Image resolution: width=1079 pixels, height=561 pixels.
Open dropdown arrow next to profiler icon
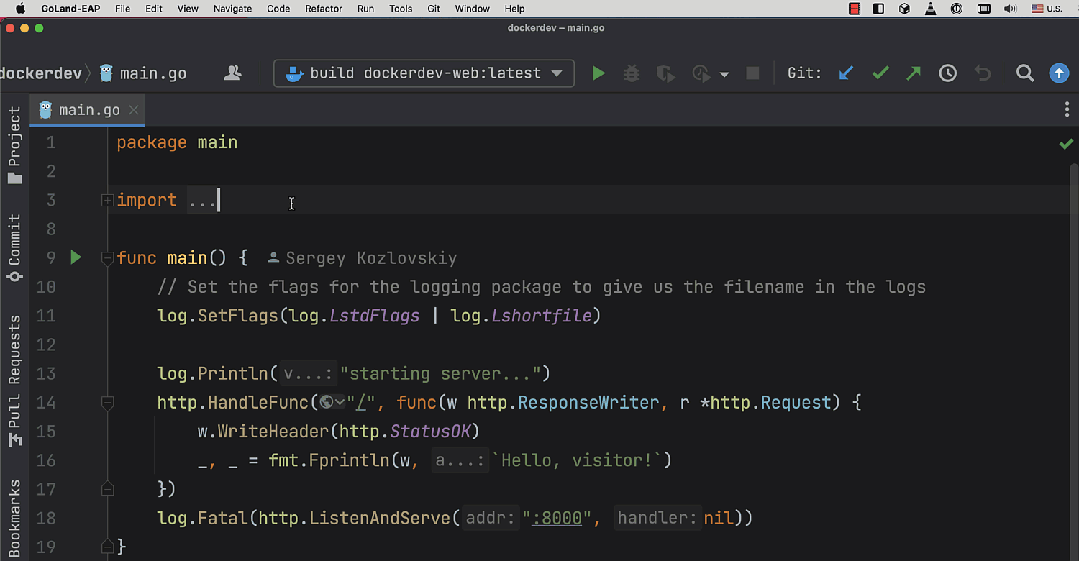click(724, 74)
